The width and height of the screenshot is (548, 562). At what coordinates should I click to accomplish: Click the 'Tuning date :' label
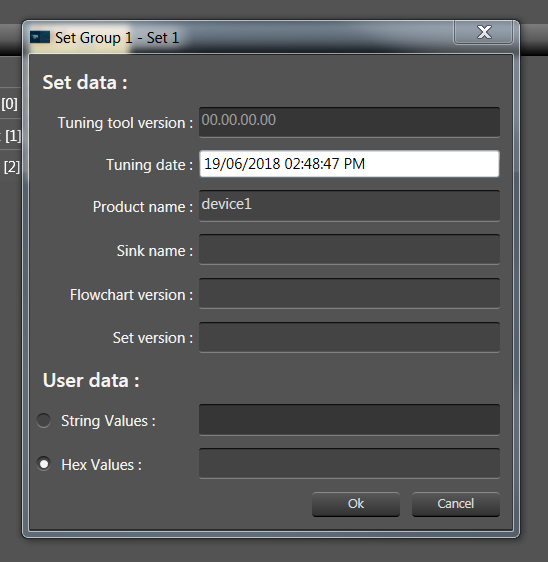(149, 165)
